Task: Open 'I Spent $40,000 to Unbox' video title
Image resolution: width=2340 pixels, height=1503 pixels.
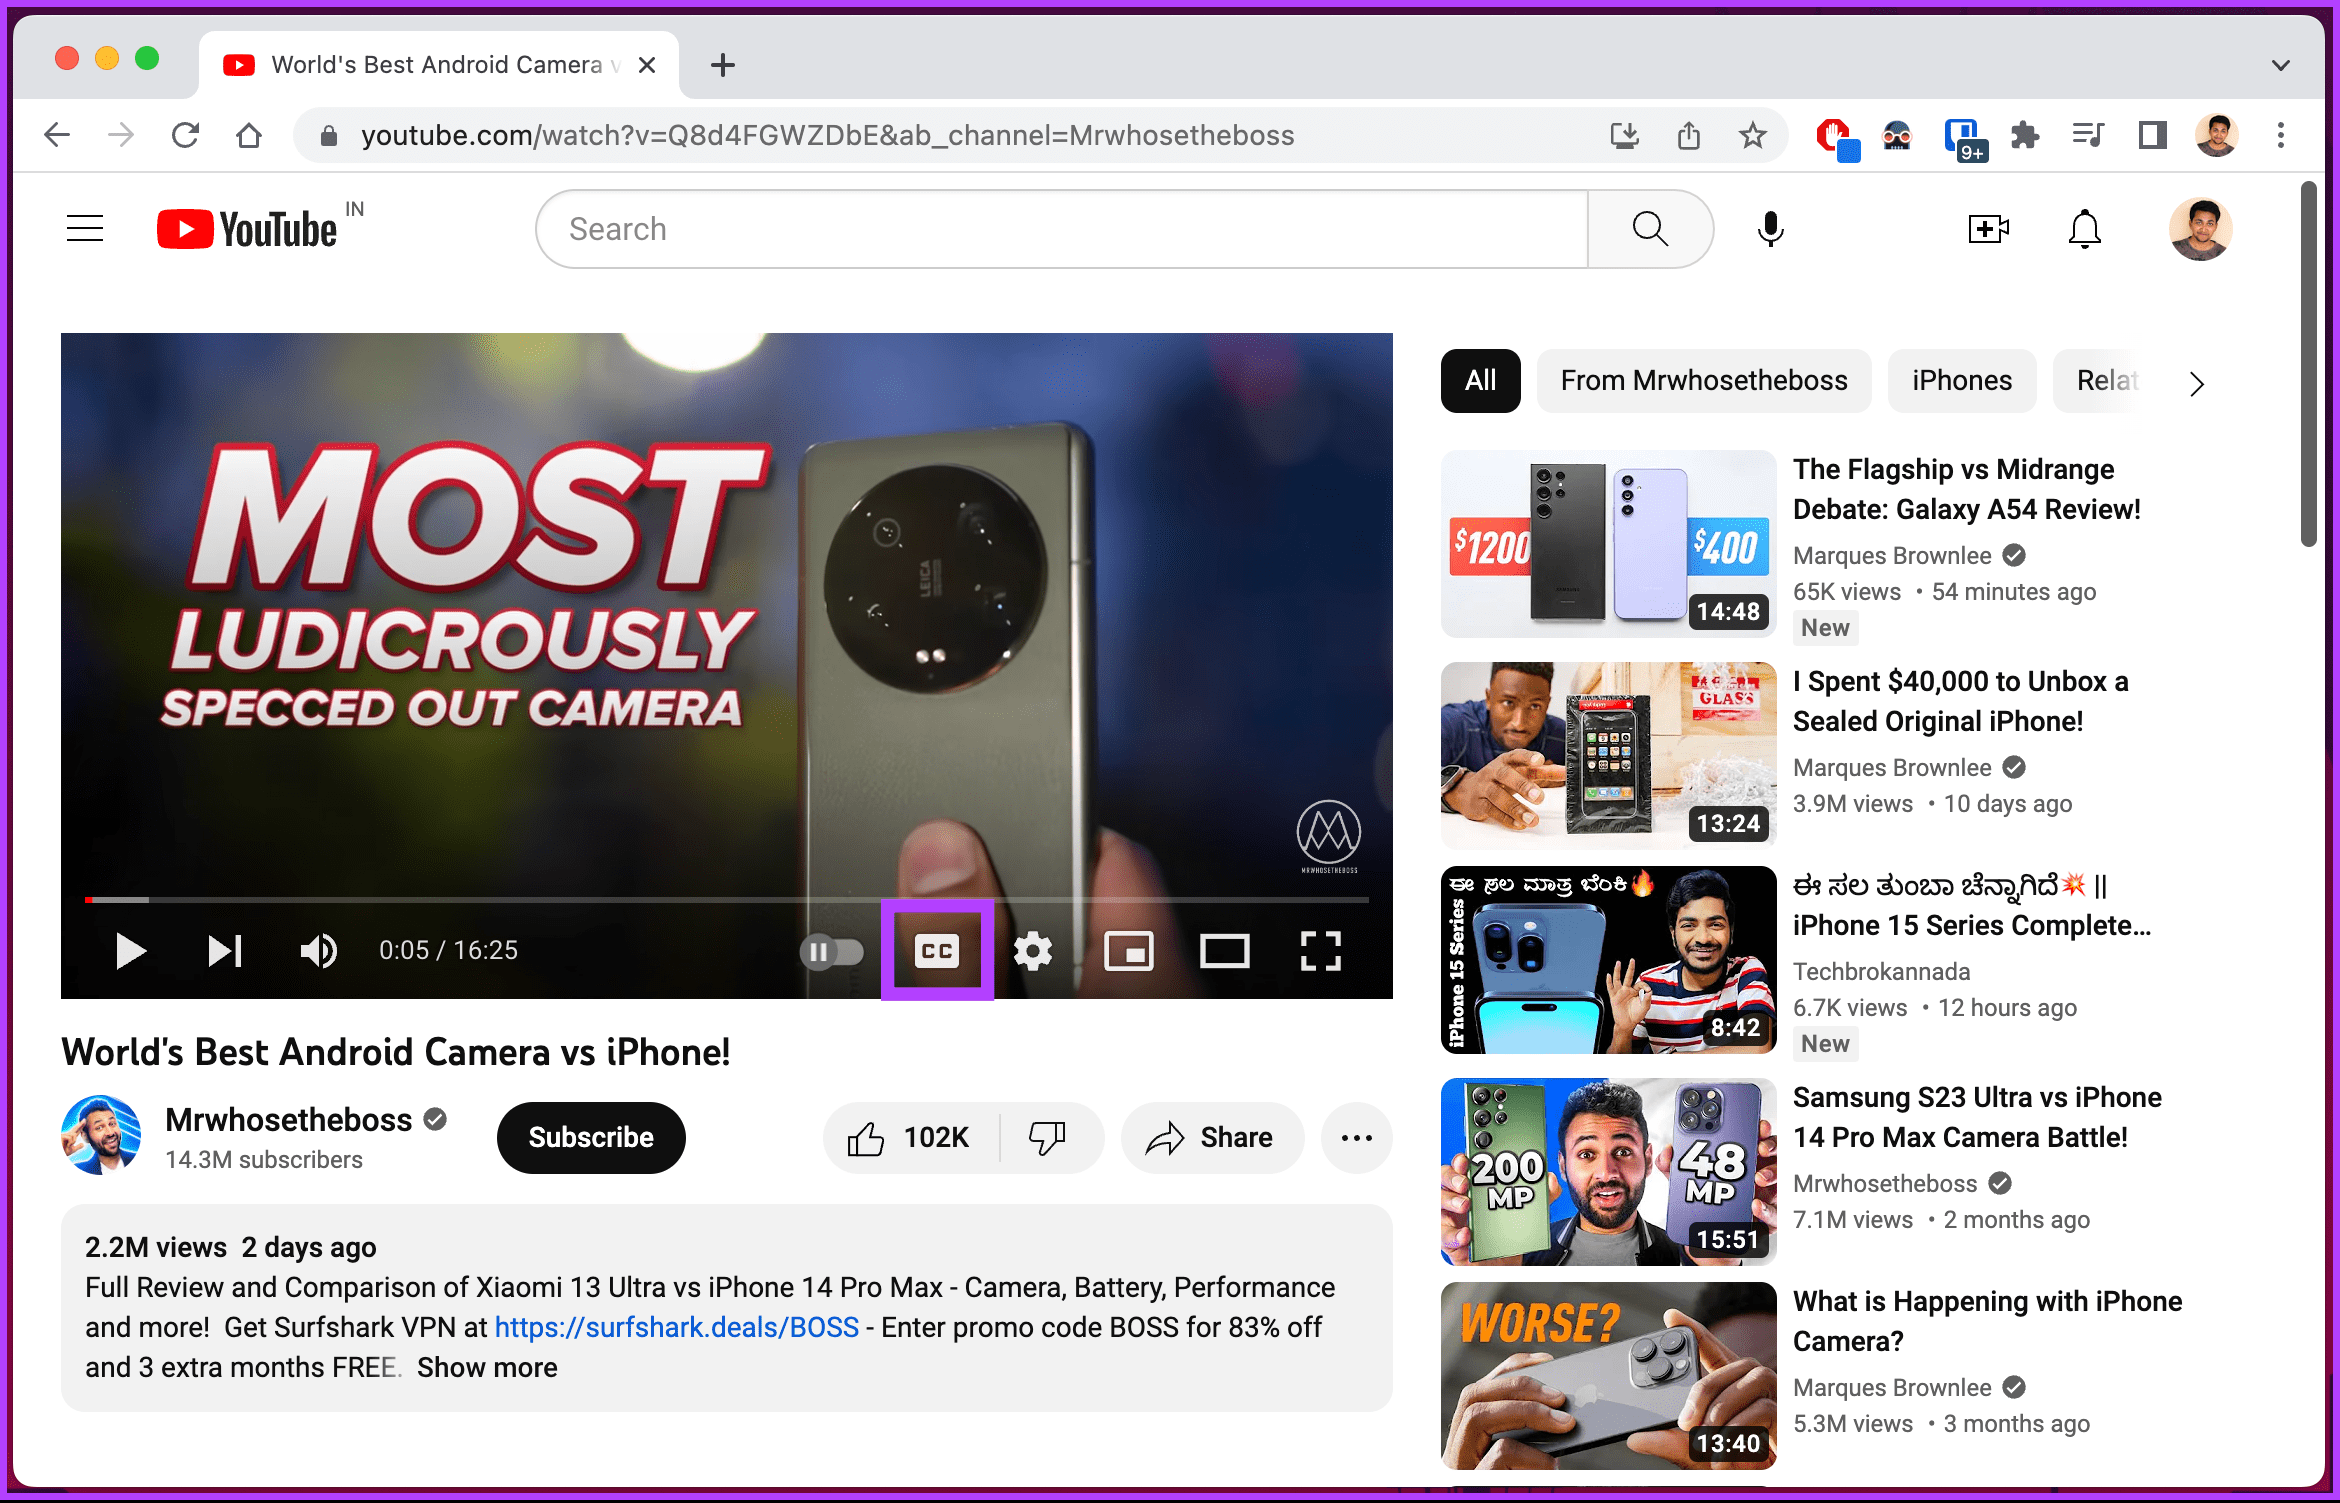Action: click(x=1960, y=701)
